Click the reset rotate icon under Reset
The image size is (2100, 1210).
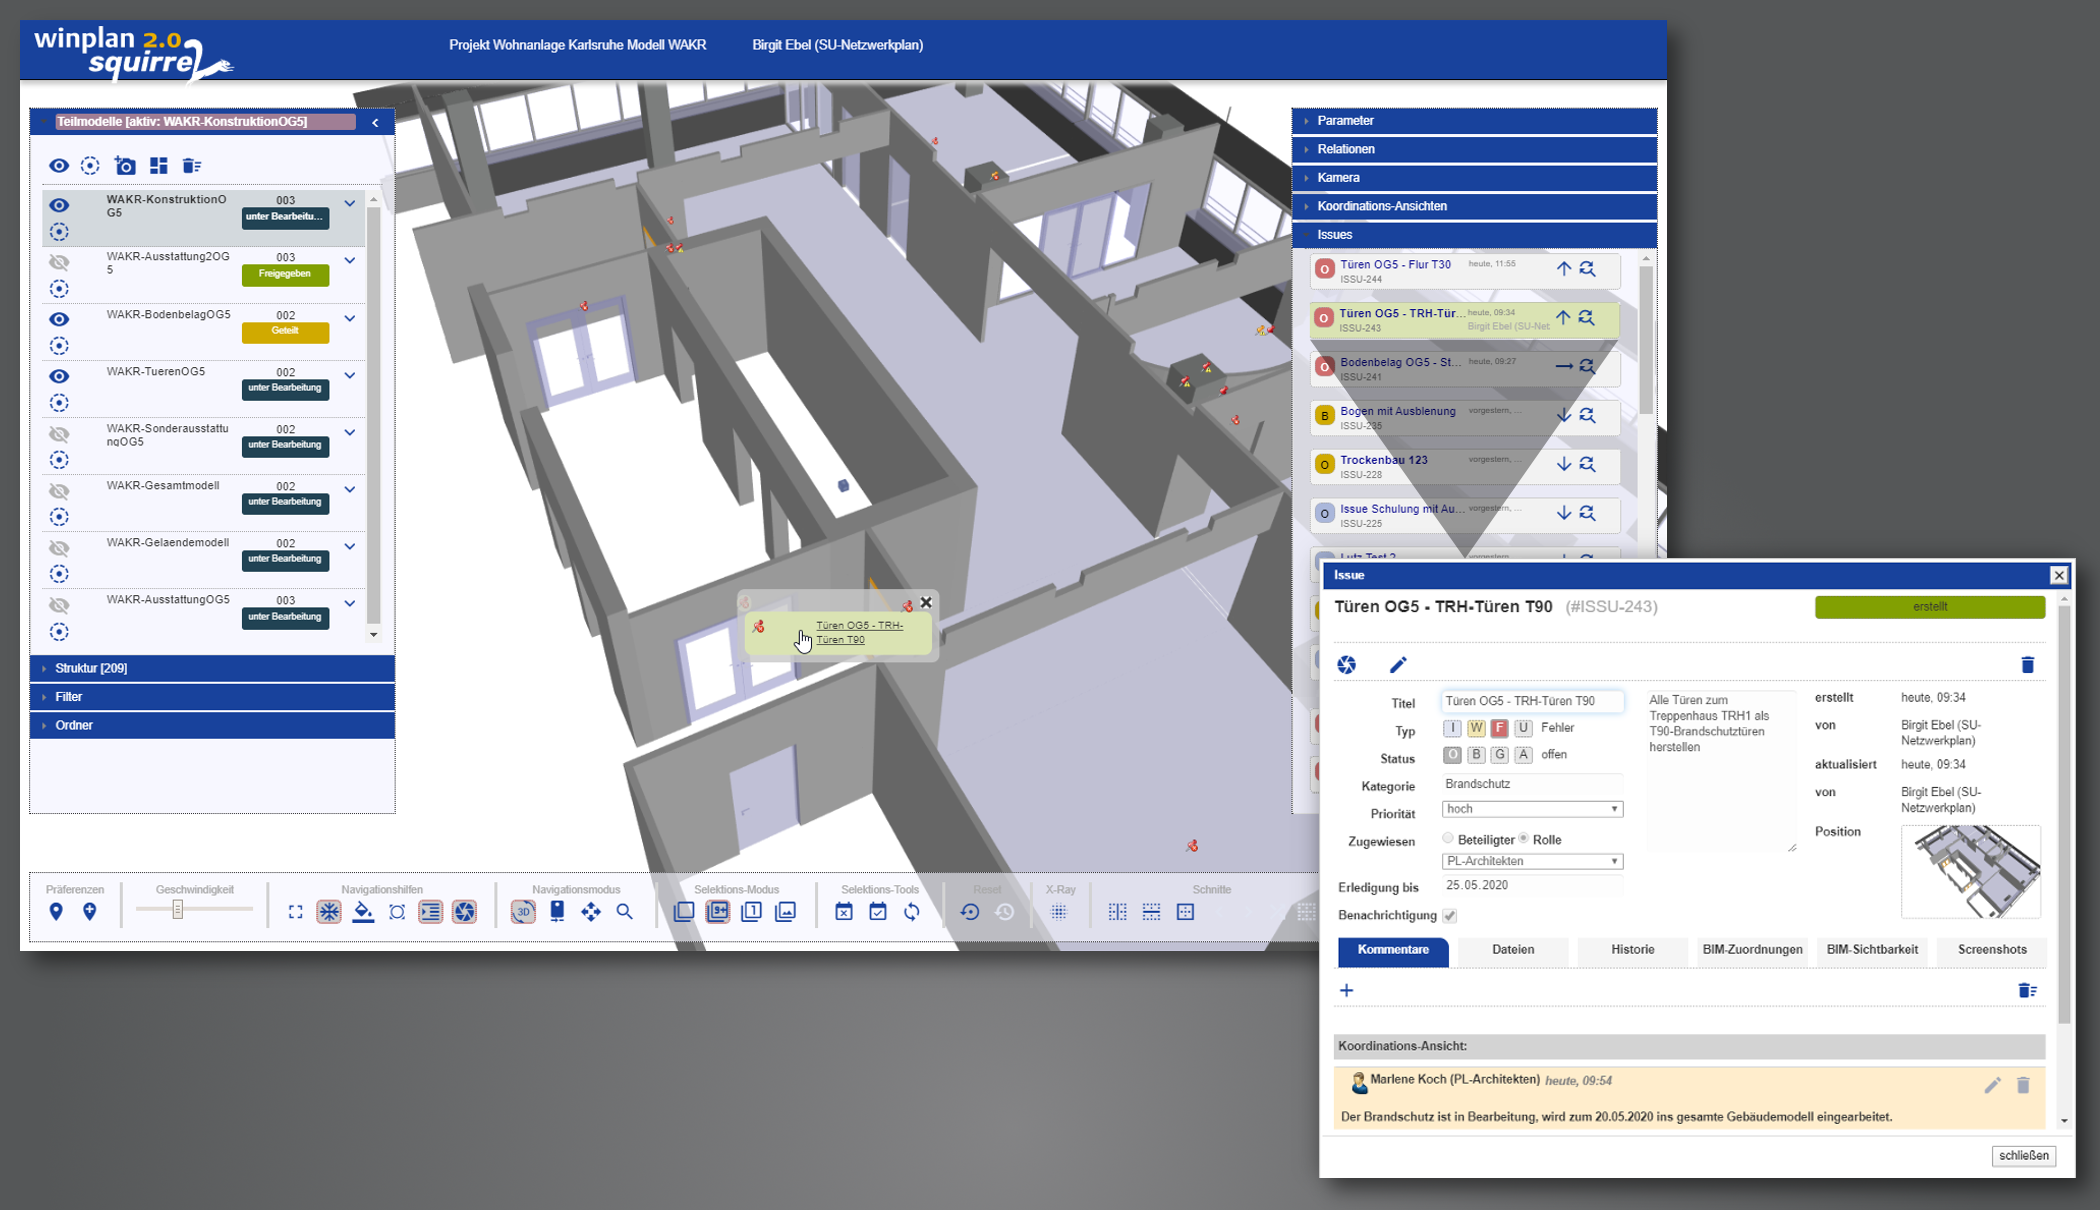pos(970,912)
